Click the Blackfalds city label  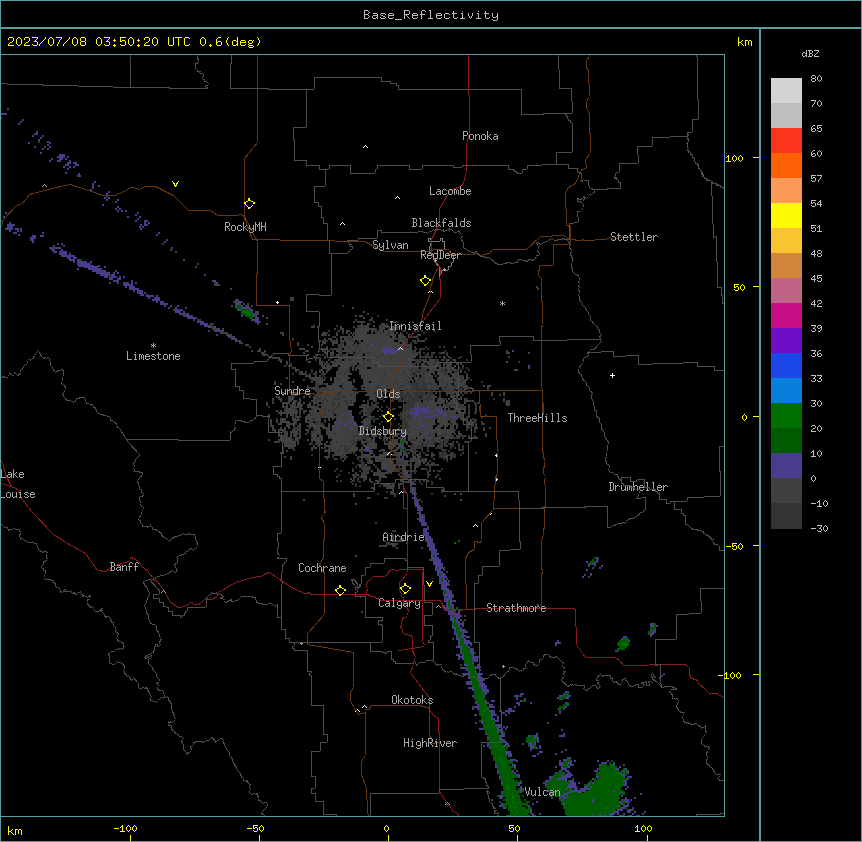pyautogui.click(x=441, y=223)
